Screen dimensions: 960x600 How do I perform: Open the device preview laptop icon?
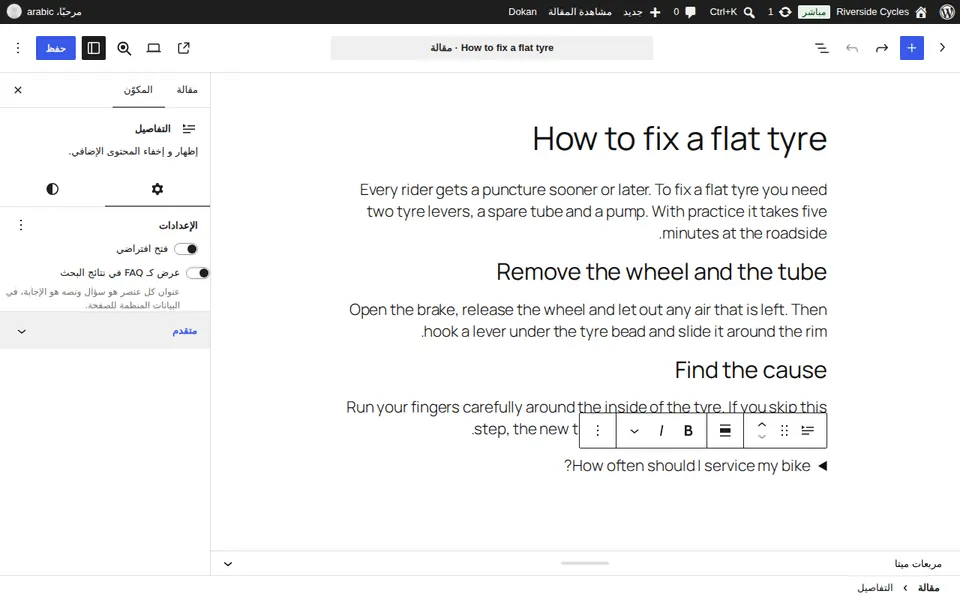coord(154,48)
